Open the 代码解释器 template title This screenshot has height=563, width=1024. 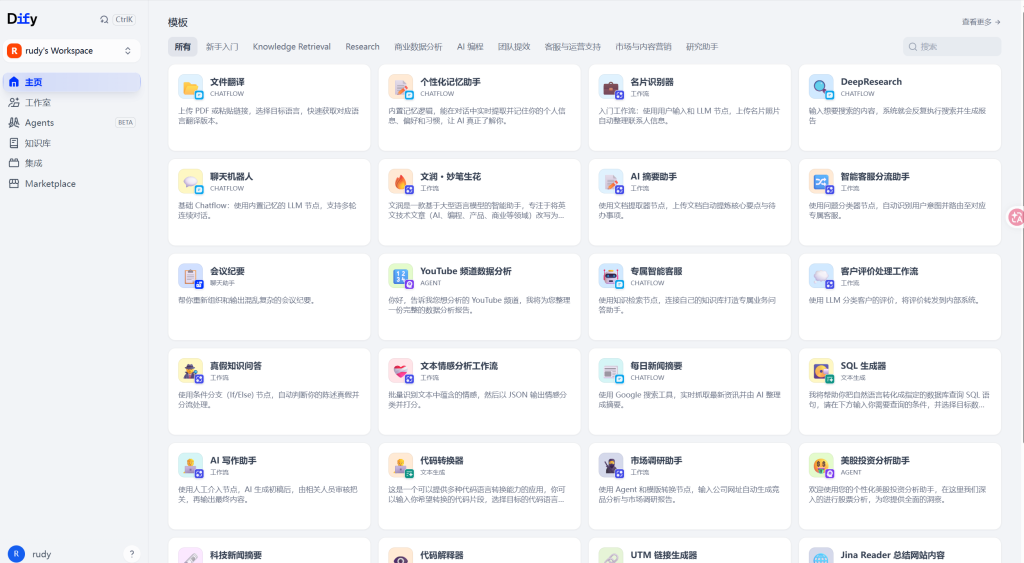441,555
